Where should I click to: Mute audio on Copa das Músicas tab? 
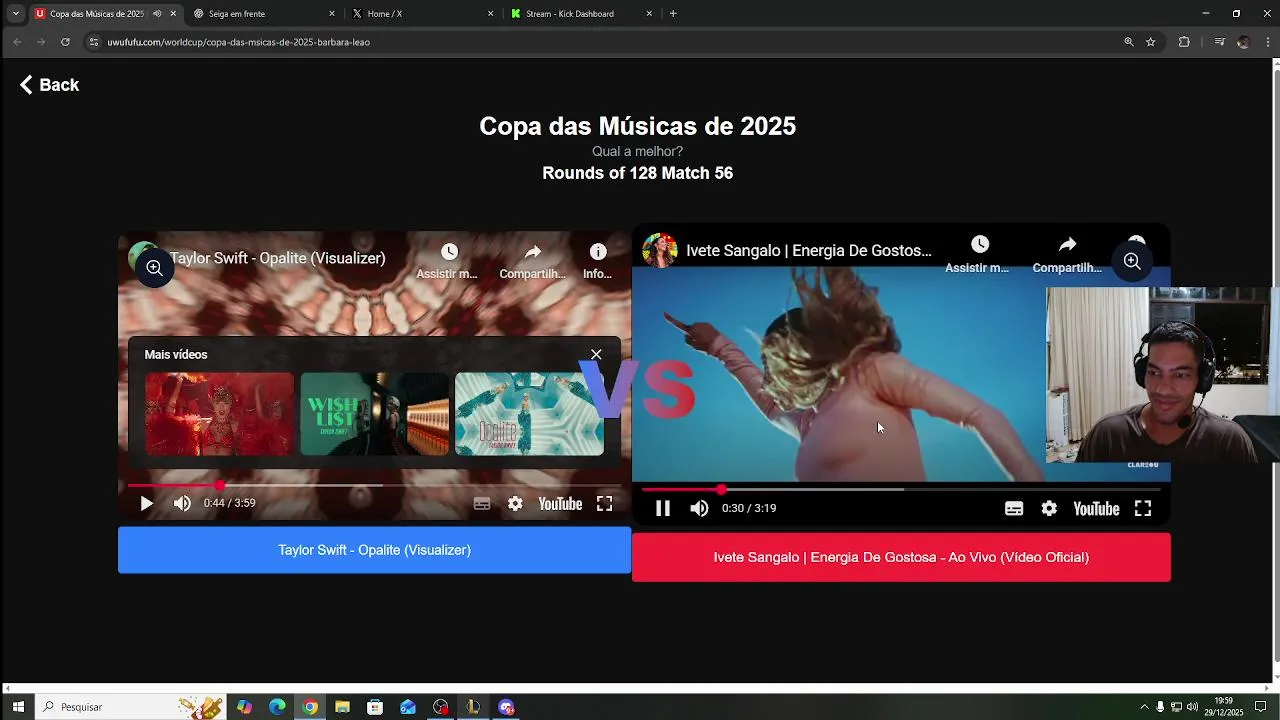click(157, 14)
